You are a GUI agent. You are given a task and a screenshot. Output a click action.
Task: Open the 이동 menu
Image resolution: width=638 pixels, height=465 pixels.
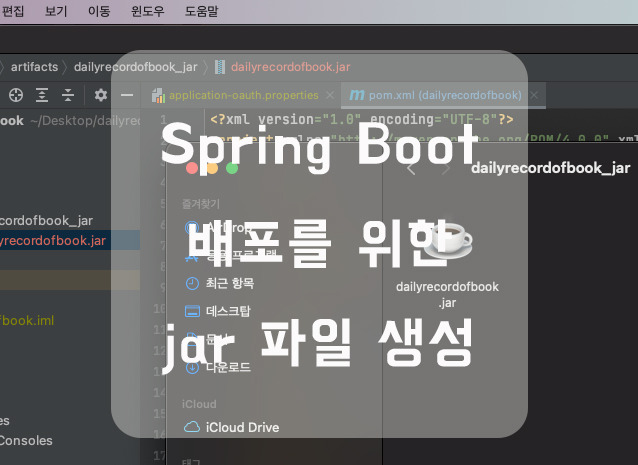click(99, 11)
